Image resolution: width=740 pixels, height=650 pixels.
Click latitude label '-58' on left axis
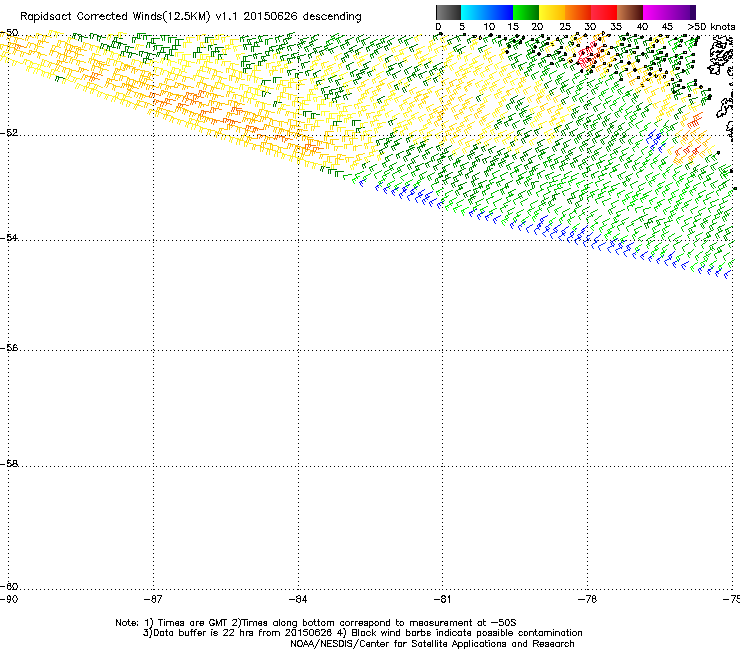click(9, 464)
